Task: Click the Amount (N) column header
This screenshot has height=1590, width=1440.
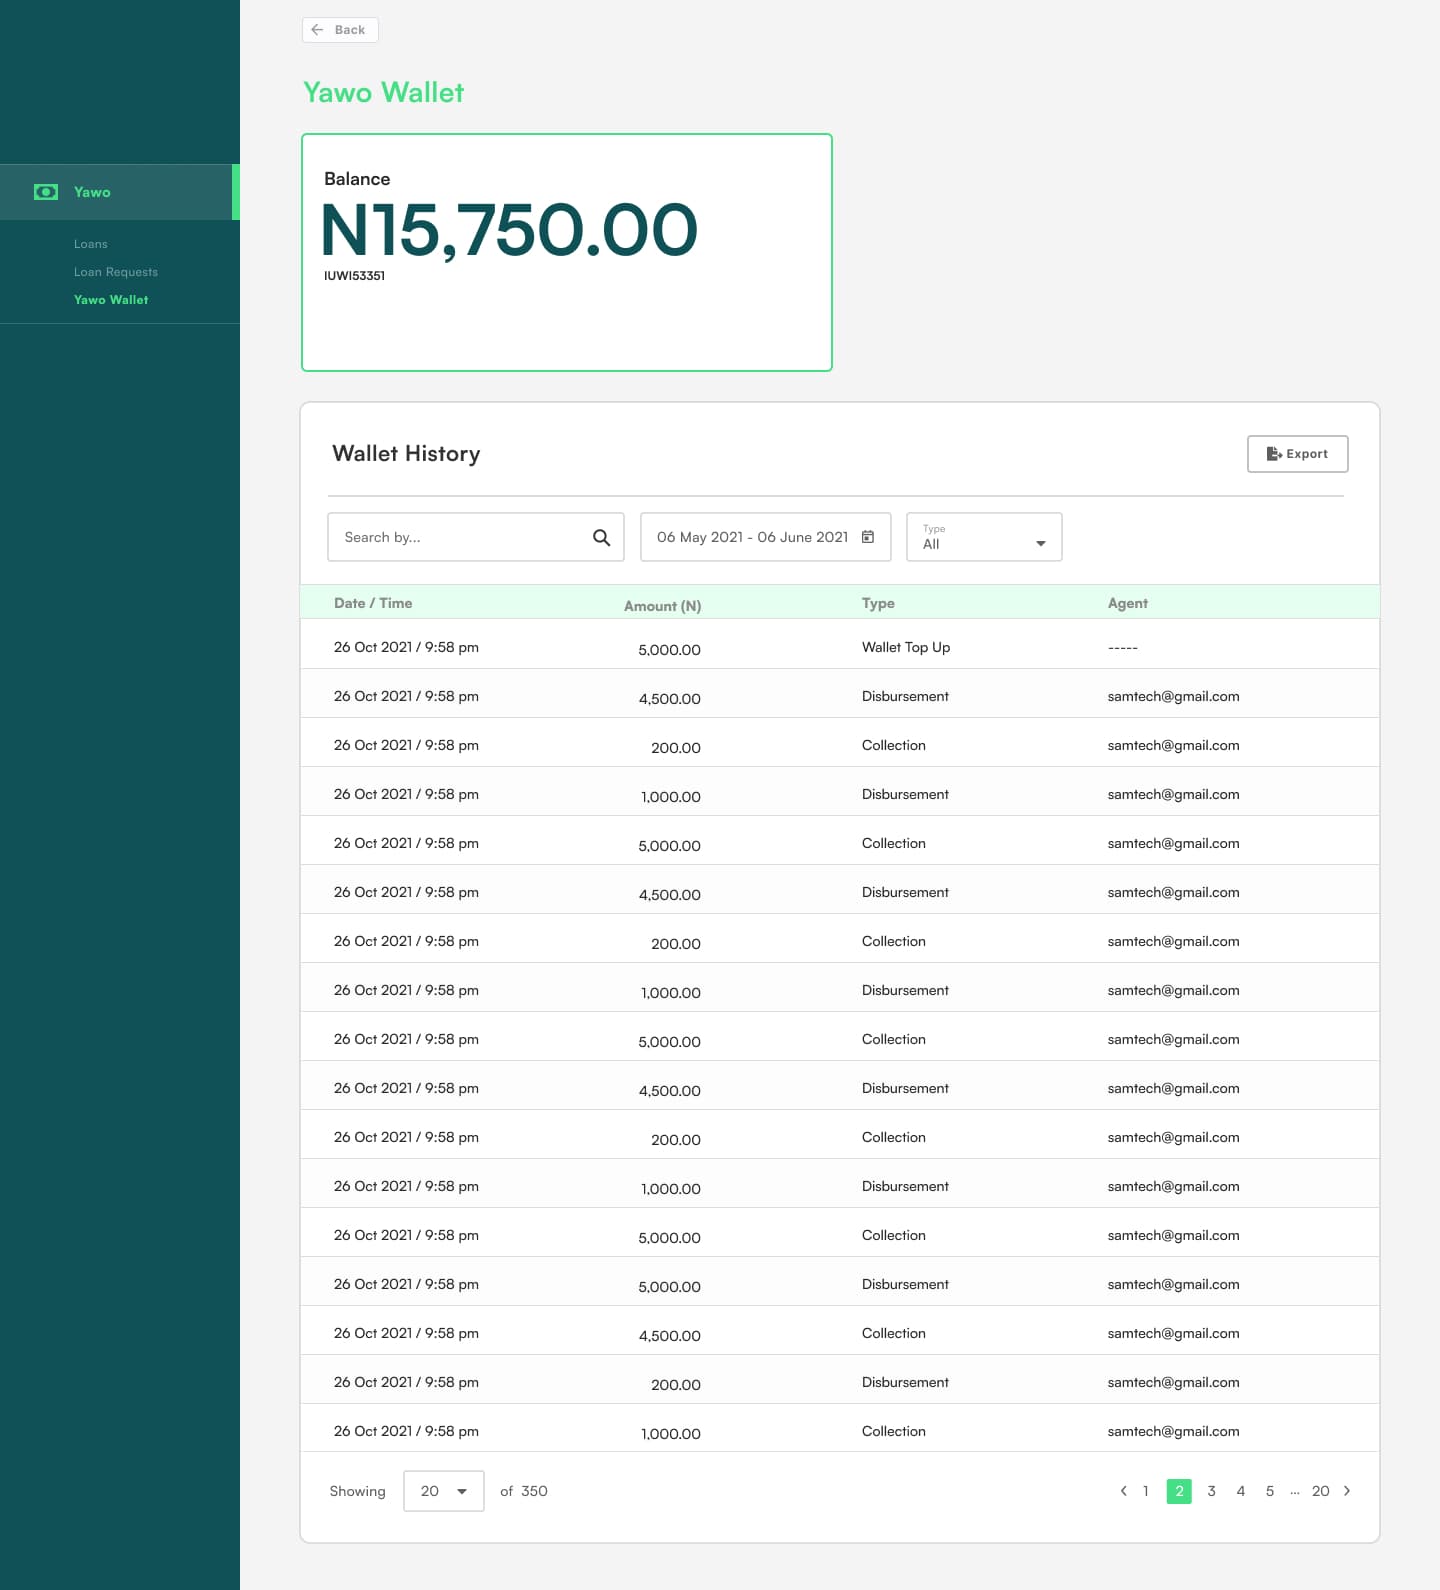Action: 663,606
